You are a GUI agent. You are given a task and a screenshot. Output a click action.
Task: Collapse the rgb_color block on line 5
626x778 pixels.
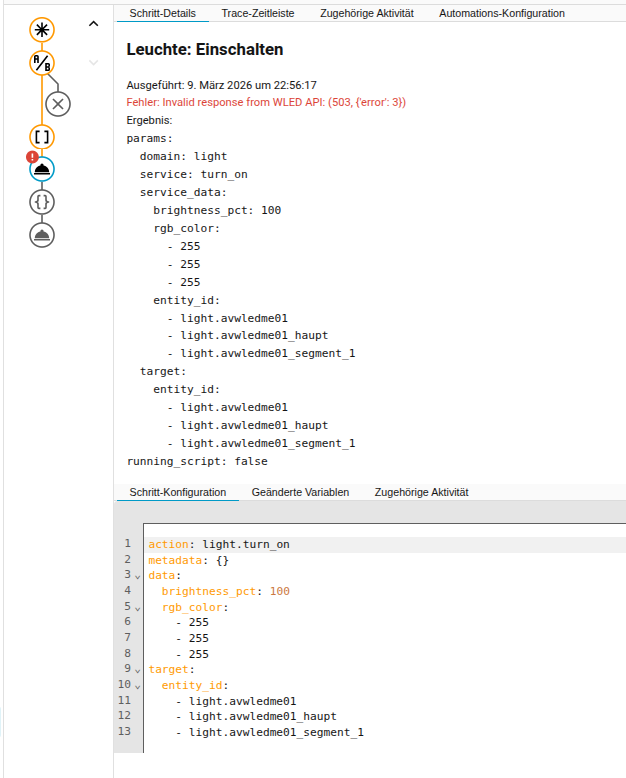tap(138, 608)
